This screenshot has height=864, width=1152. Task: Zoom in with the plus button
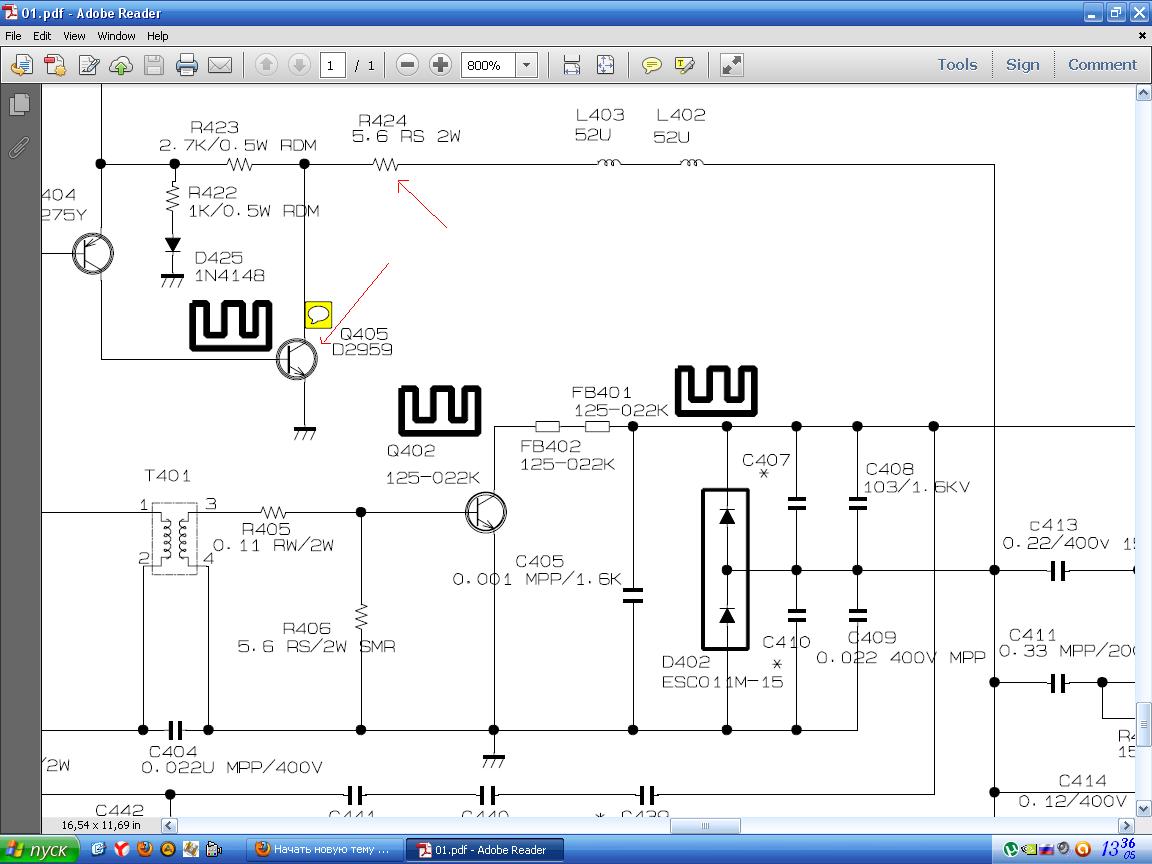[x=440, y=65]
